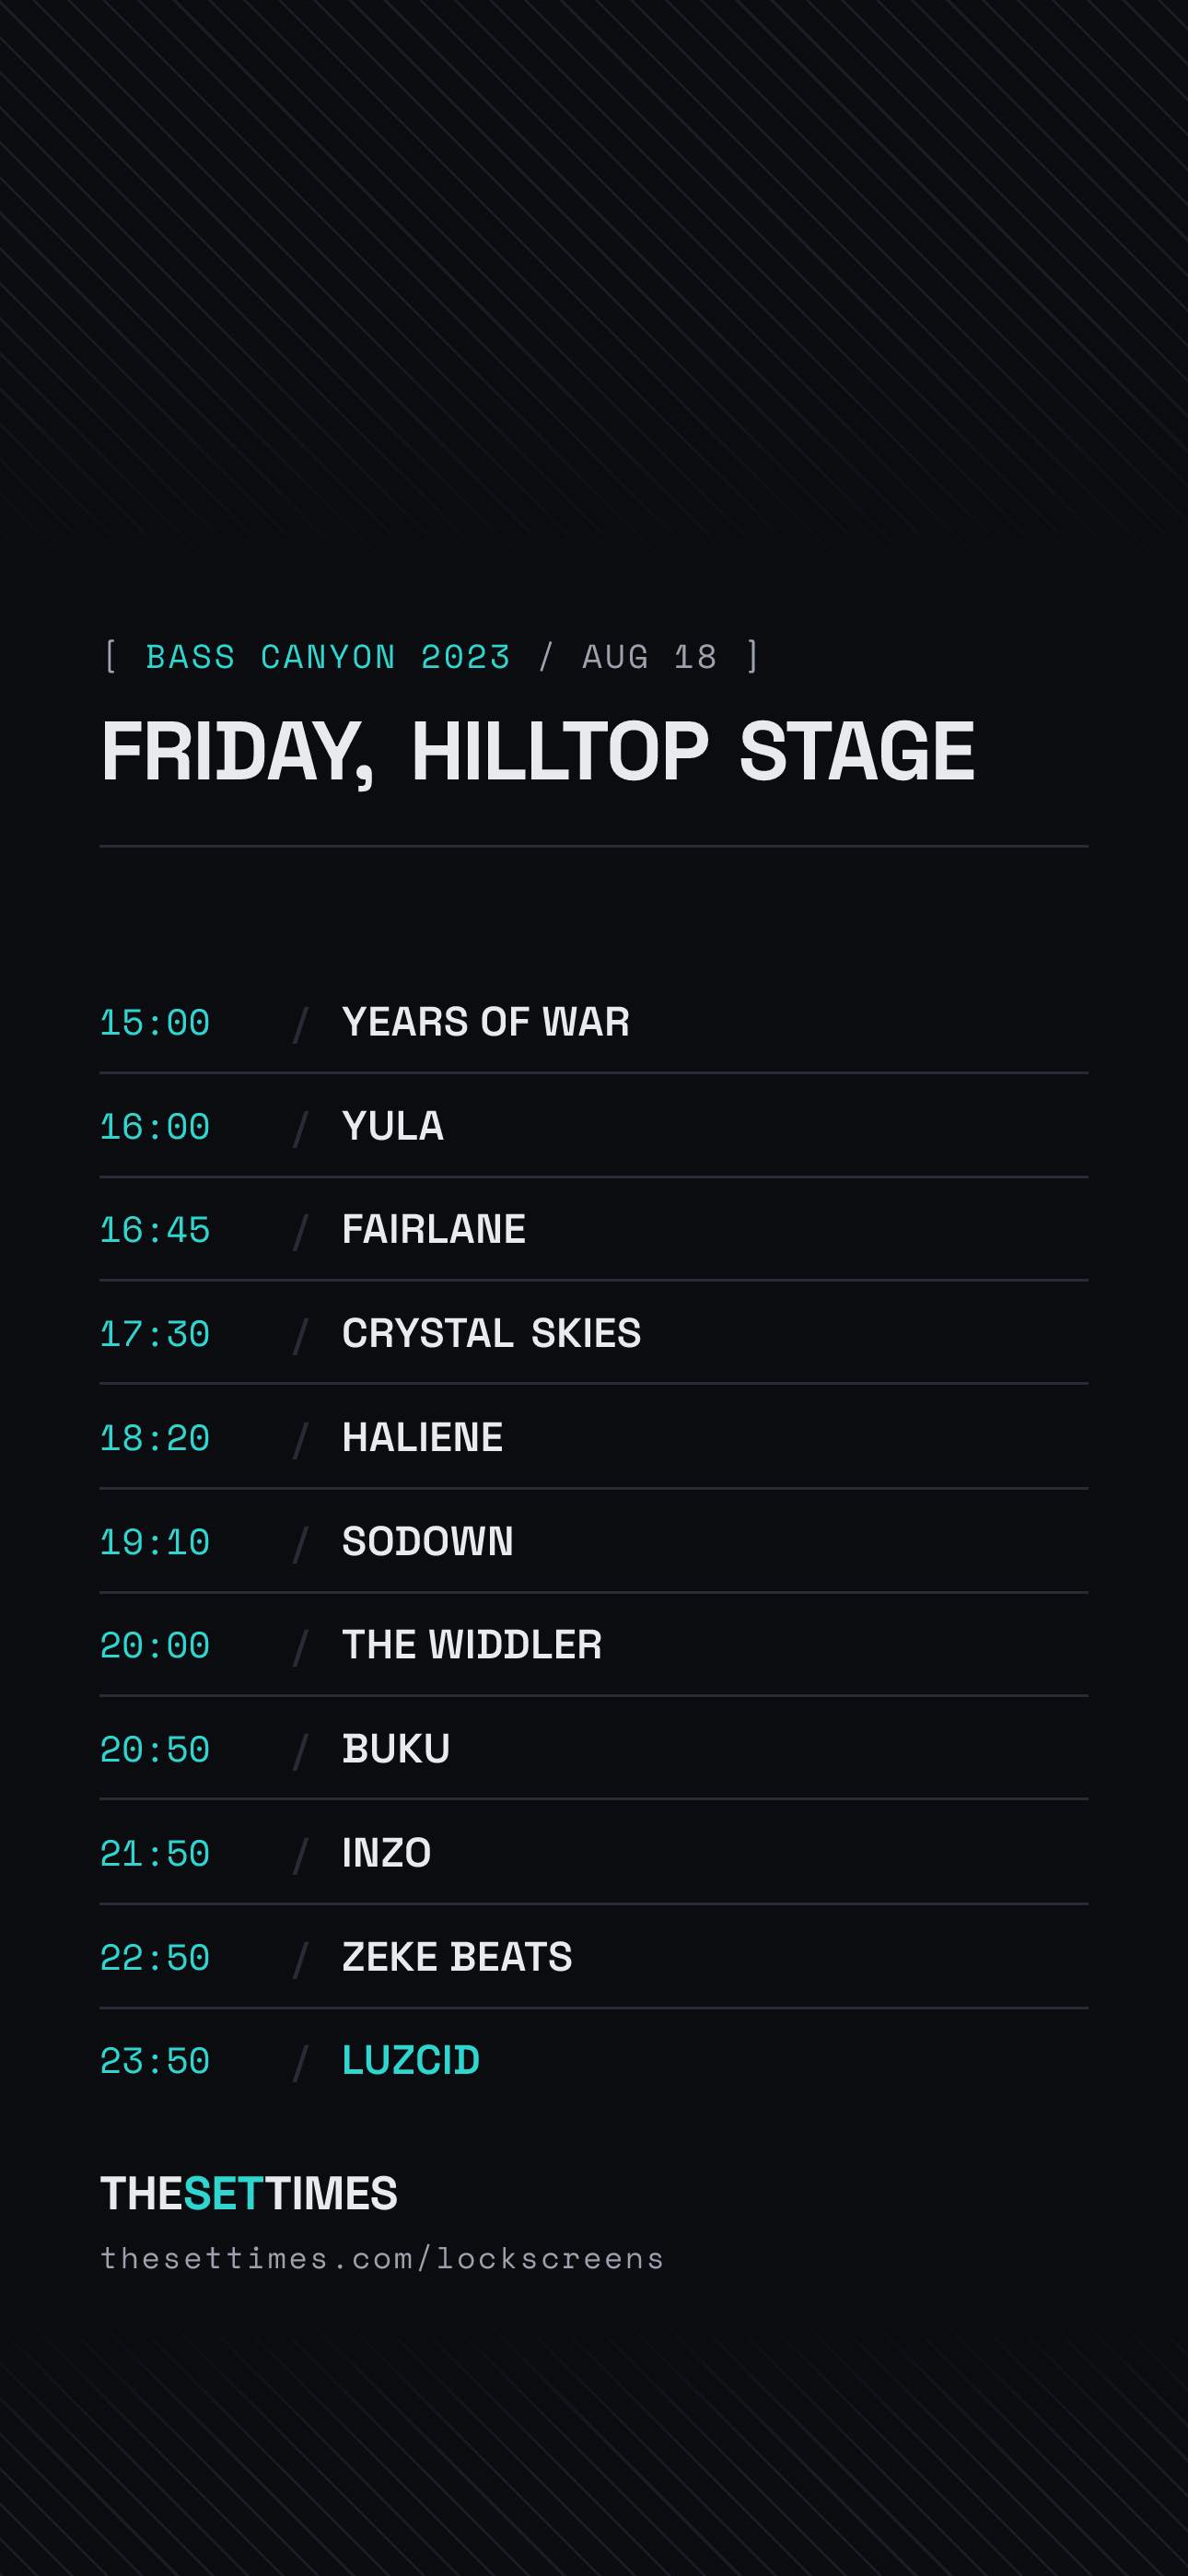Tap the ZEKE BEATS artist name

point(457,1957)
